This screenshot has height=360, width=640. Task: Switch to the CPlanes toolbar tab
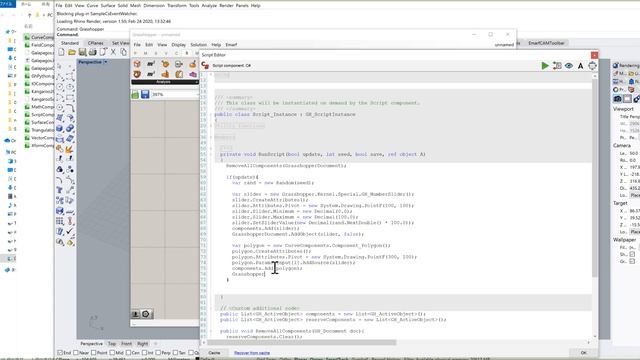pyautogui.click(x=96, y=43)
